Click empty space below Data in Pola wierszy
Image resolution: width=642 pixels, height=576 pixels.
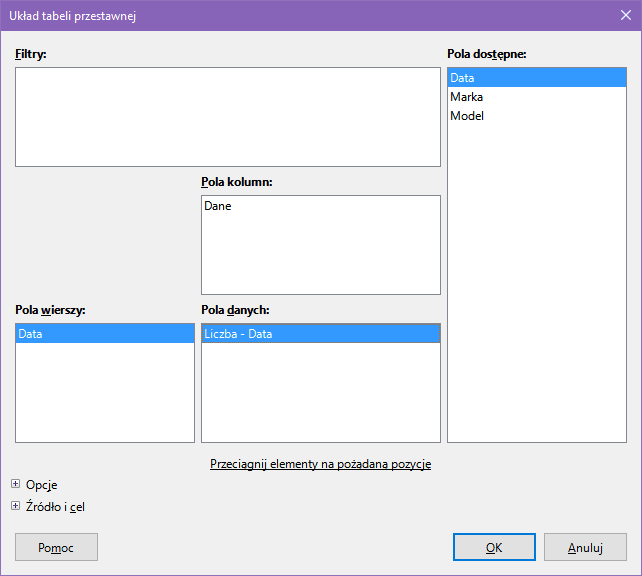point(105,395)
